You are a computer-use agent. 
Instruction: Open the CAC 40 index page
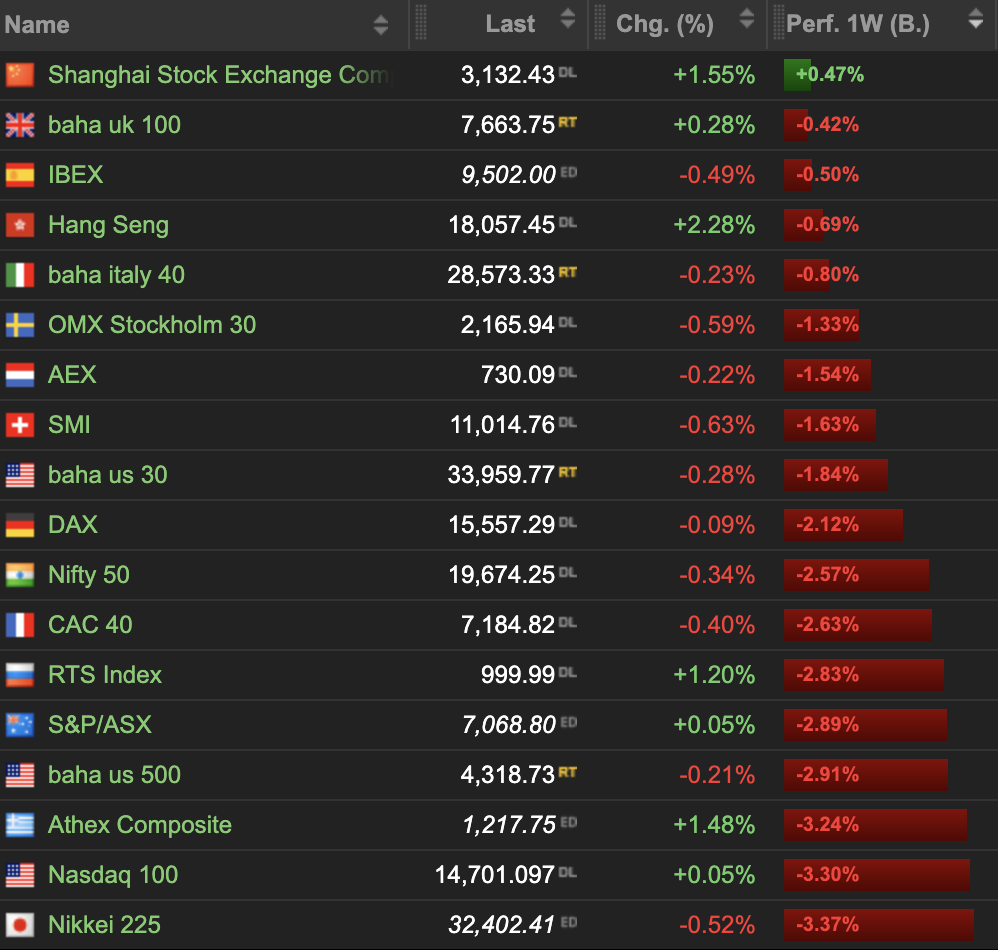pos(90,625)
